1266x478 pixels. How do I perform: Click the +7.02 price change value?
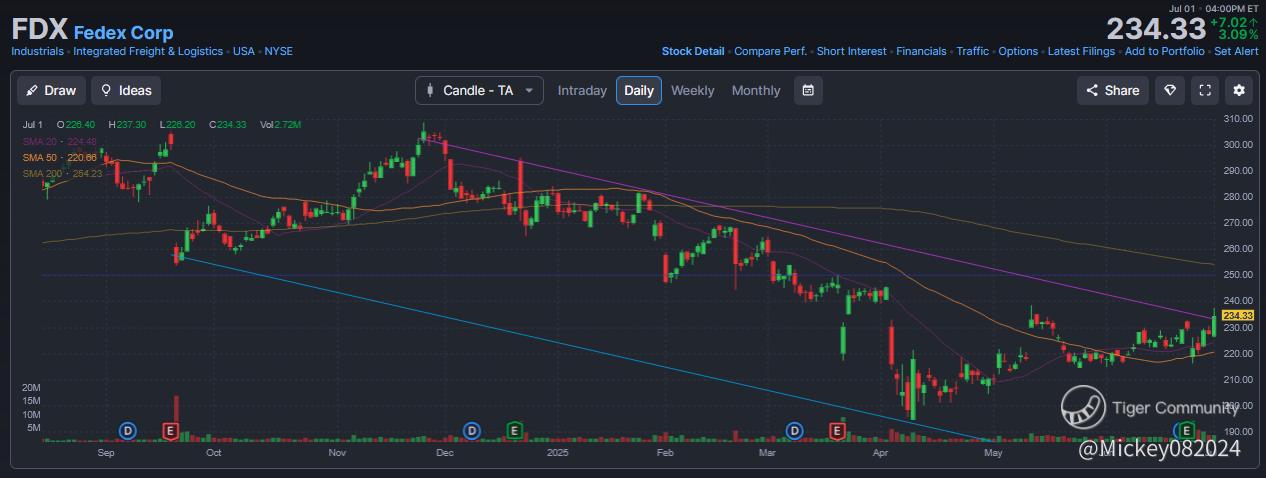pyautogui.click(x=1234, y=22)
